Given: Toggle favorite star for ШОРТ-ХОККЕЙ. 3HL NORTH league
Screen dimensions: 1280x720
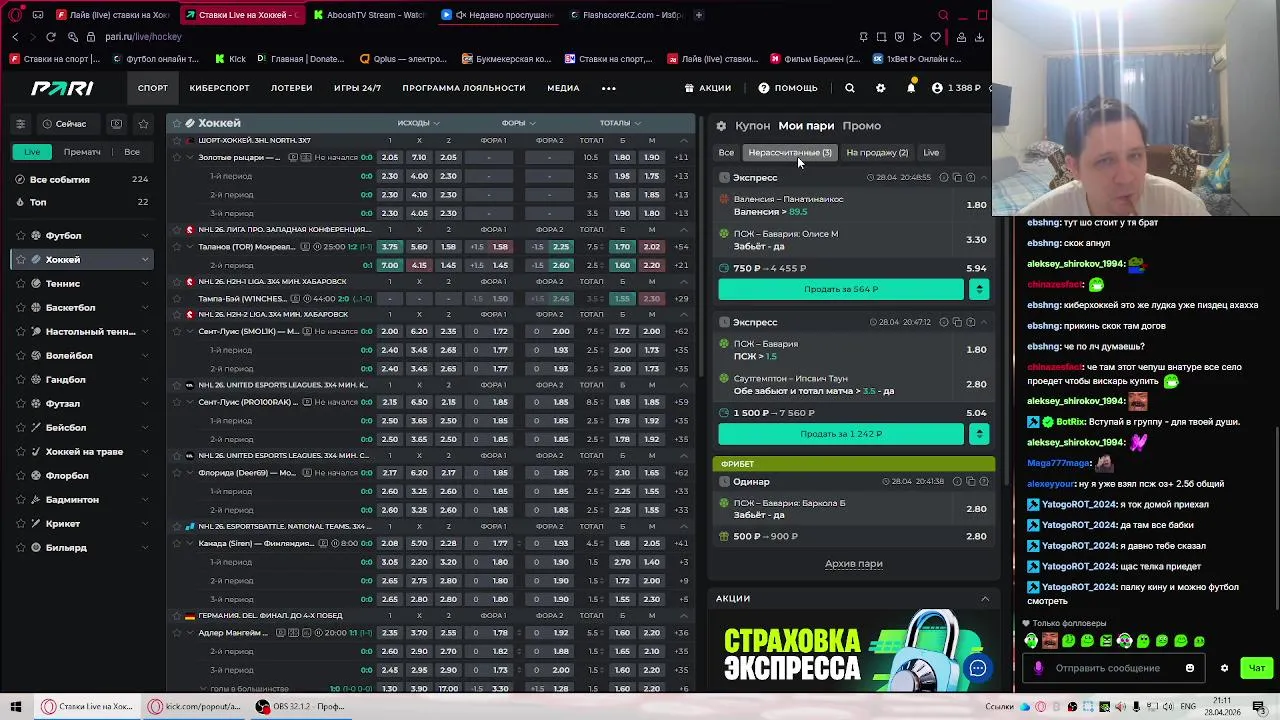Looking at the screenshot, I should [x=177, y=141].
